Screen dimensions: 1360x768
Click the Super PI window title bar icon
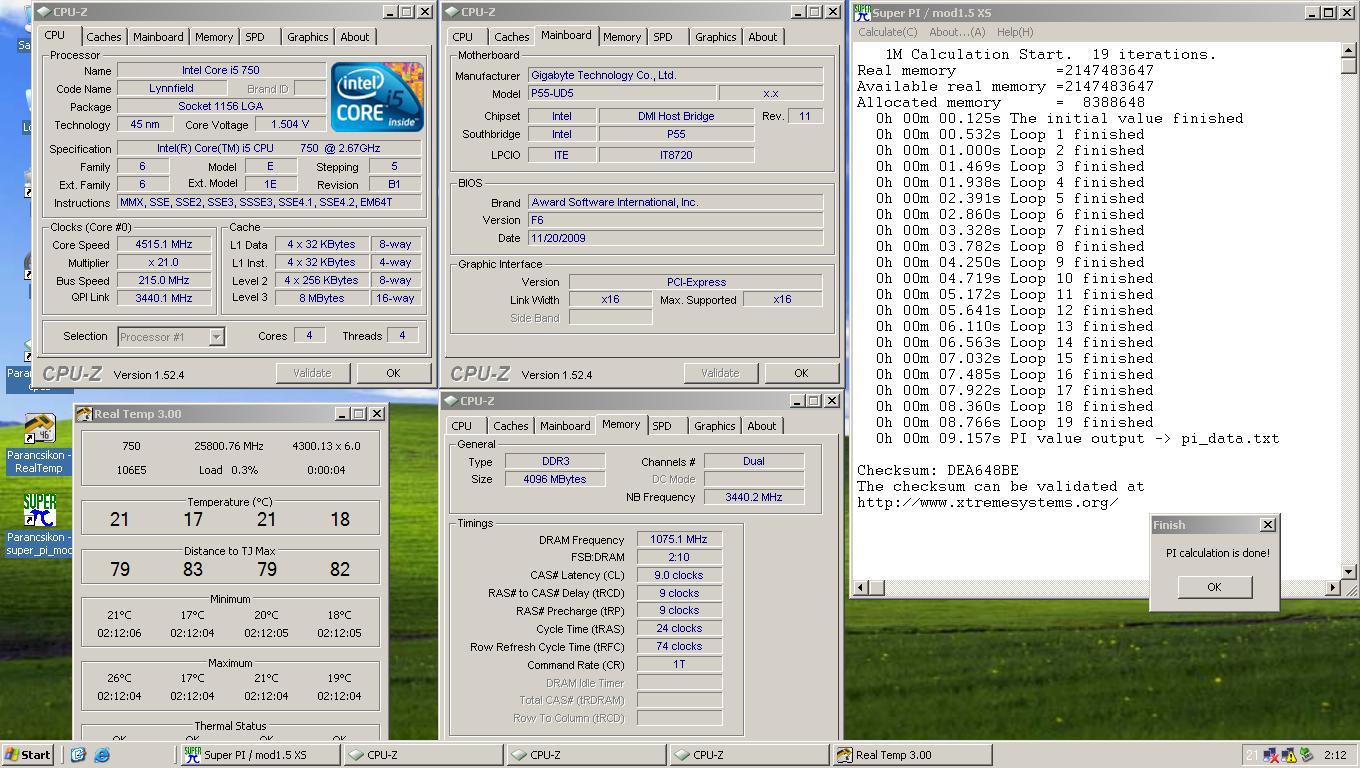(862, 12)
